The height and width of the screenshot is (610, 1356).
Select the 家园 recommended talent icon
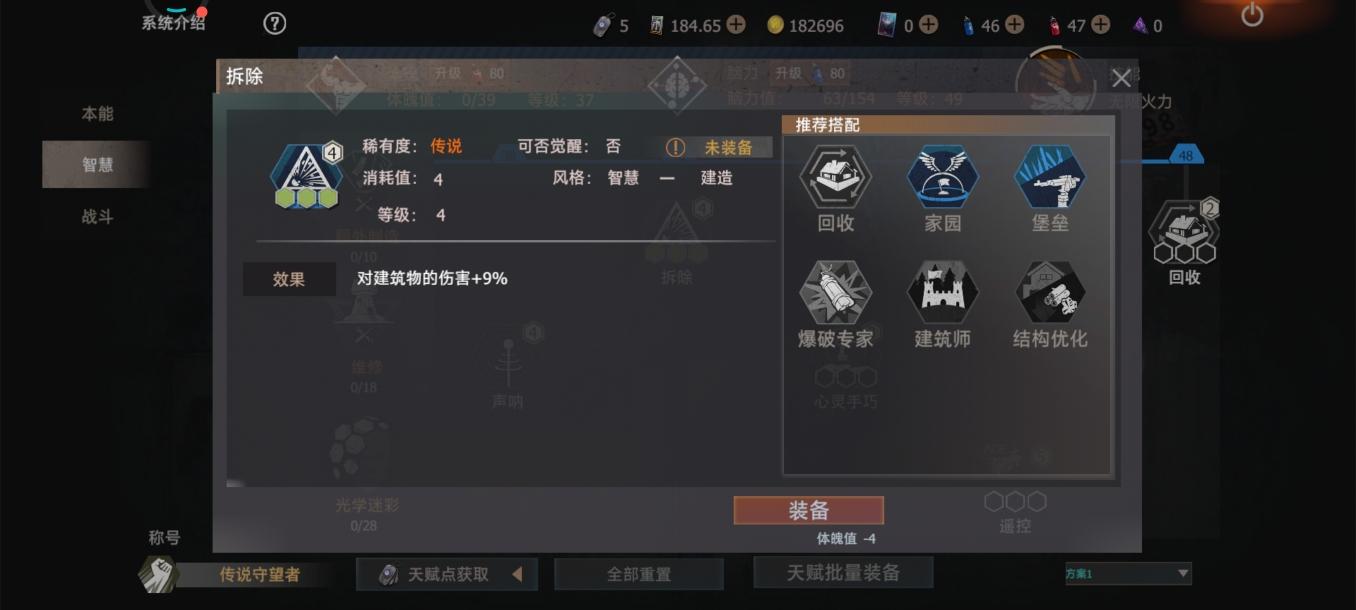943,177
